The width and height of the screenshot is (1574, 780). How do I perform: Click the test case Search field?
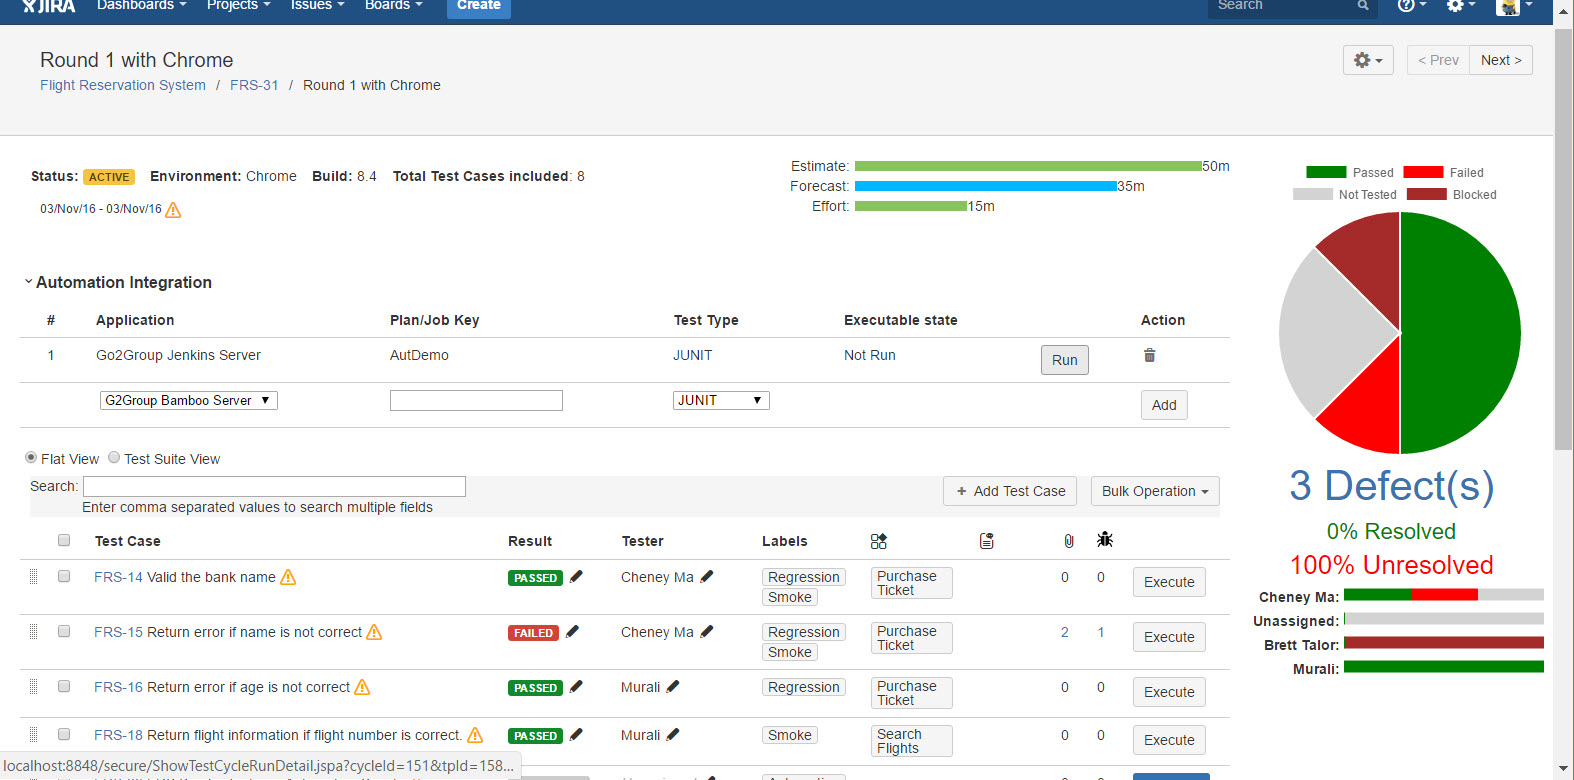(x=274, y=486)
